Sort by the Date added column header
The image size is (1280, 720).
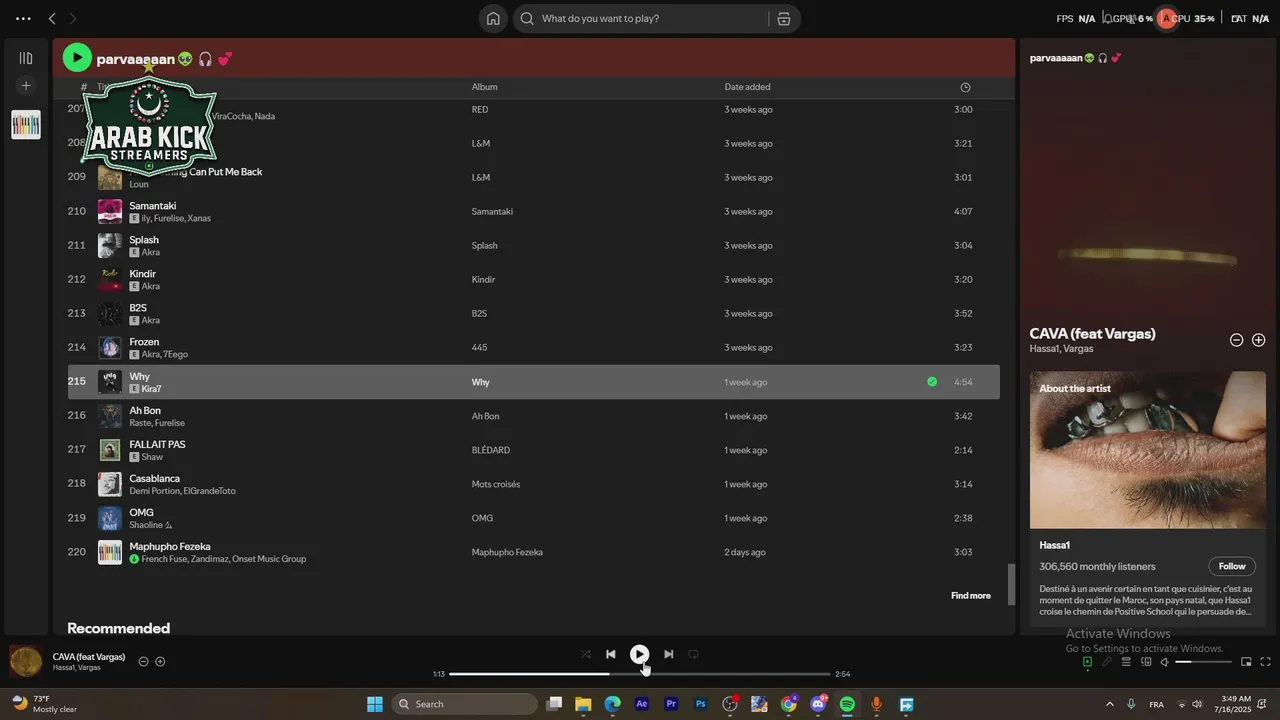747,87
